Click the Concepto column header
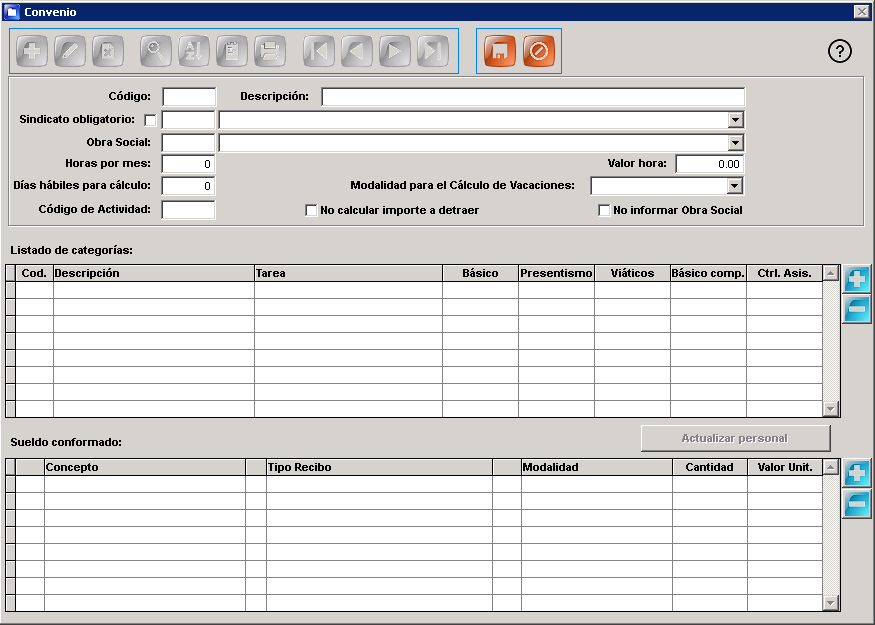Screen dimensions: 875x625 coord(145,468)
